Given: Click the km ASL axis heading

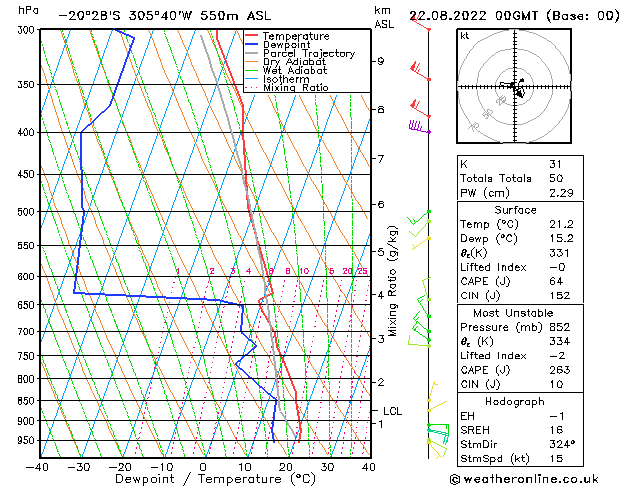Looking at the screenshot, I should pos(384,17).
